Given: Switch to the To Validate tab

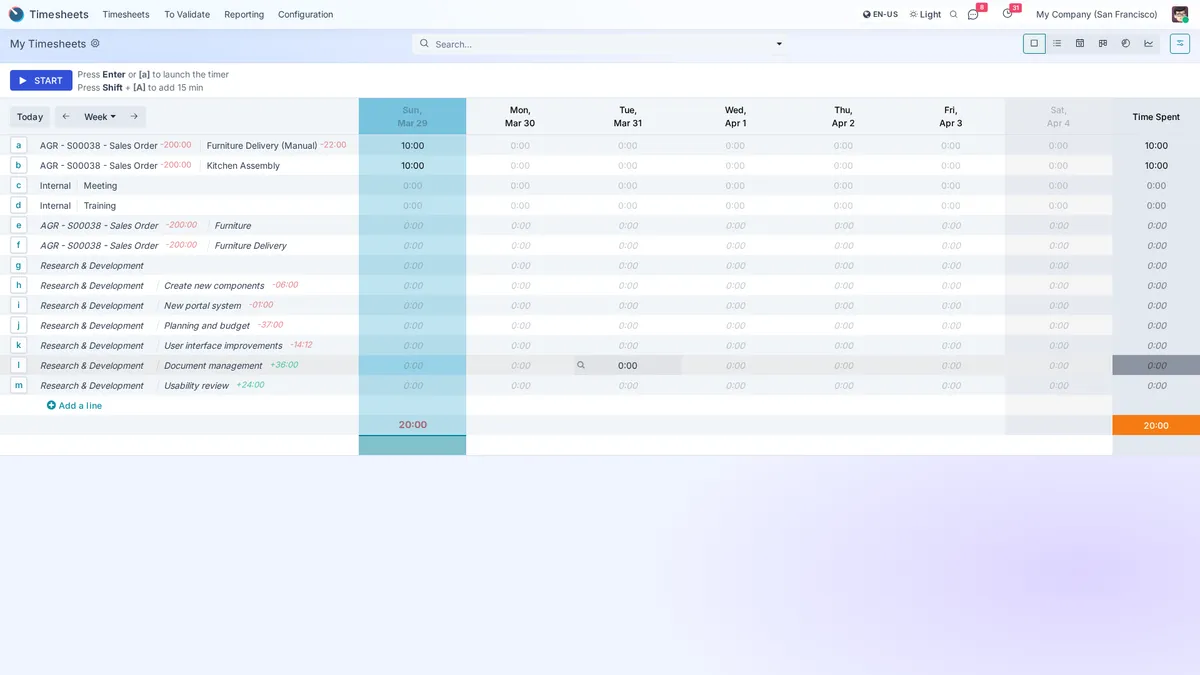Looking at the screenshot, I should [x=187, y=14].
